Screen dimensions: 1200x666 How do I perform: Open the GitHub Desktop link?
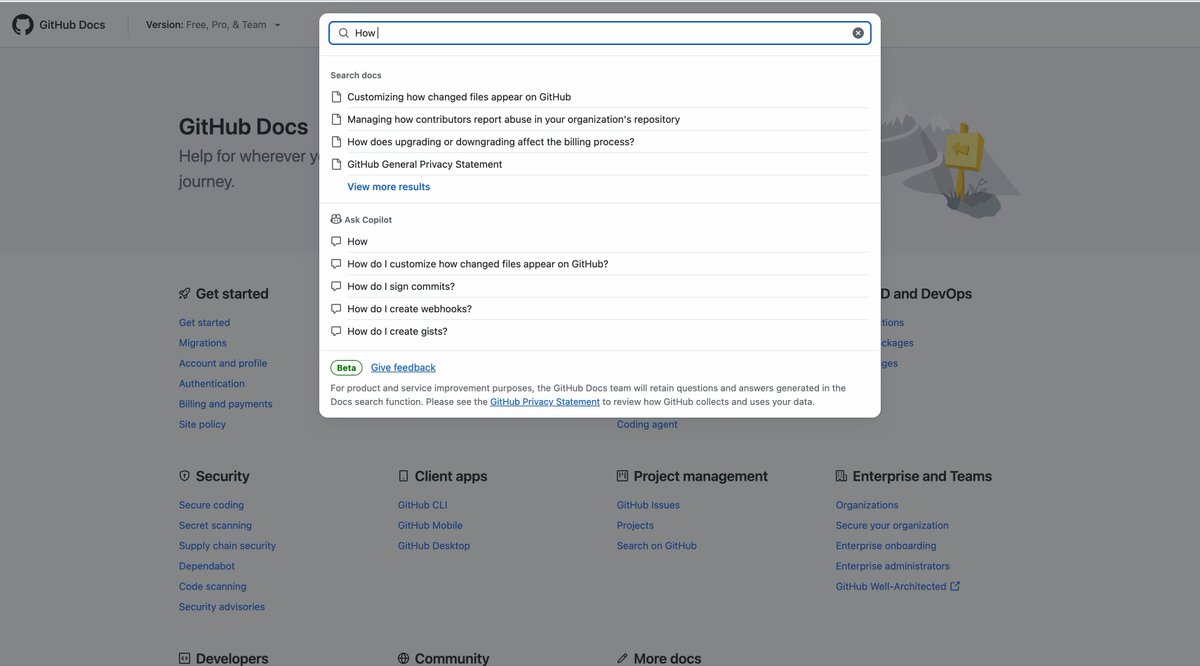[434, 546]
